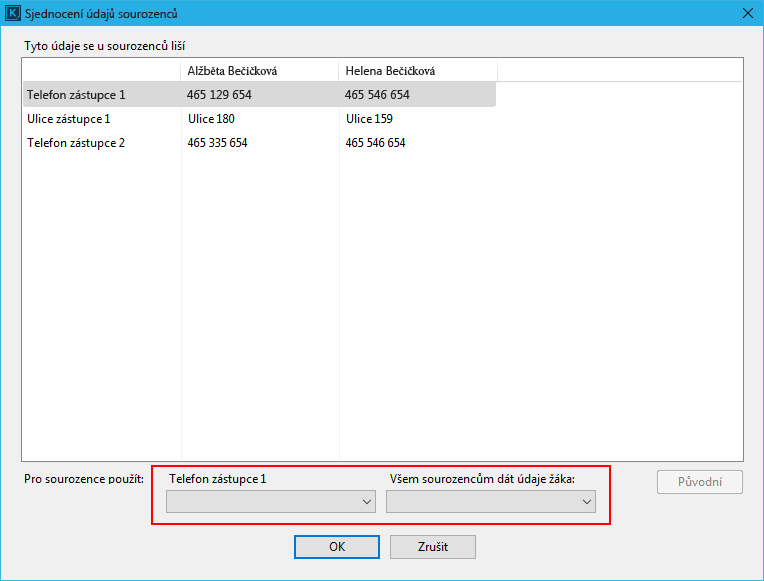The image size is (764, 581).
Task: Close the Sjednocení údajů sourozenců dialog
Action: (x=746, y=14)
